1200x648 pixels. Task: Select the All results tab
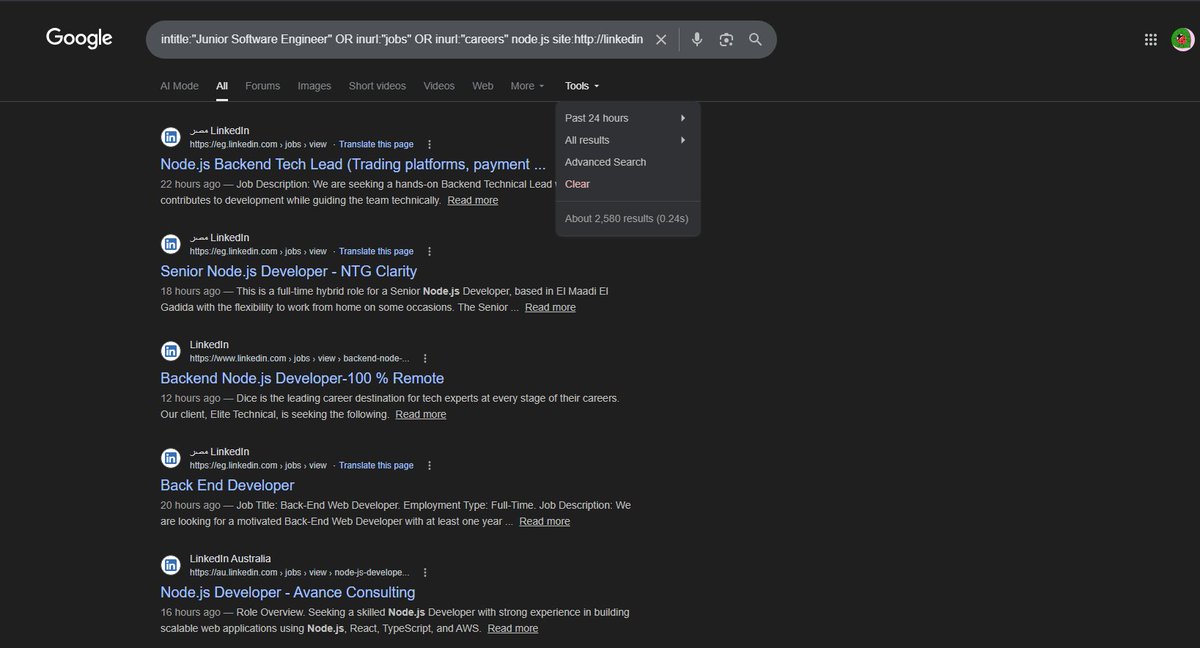point(222,86)
